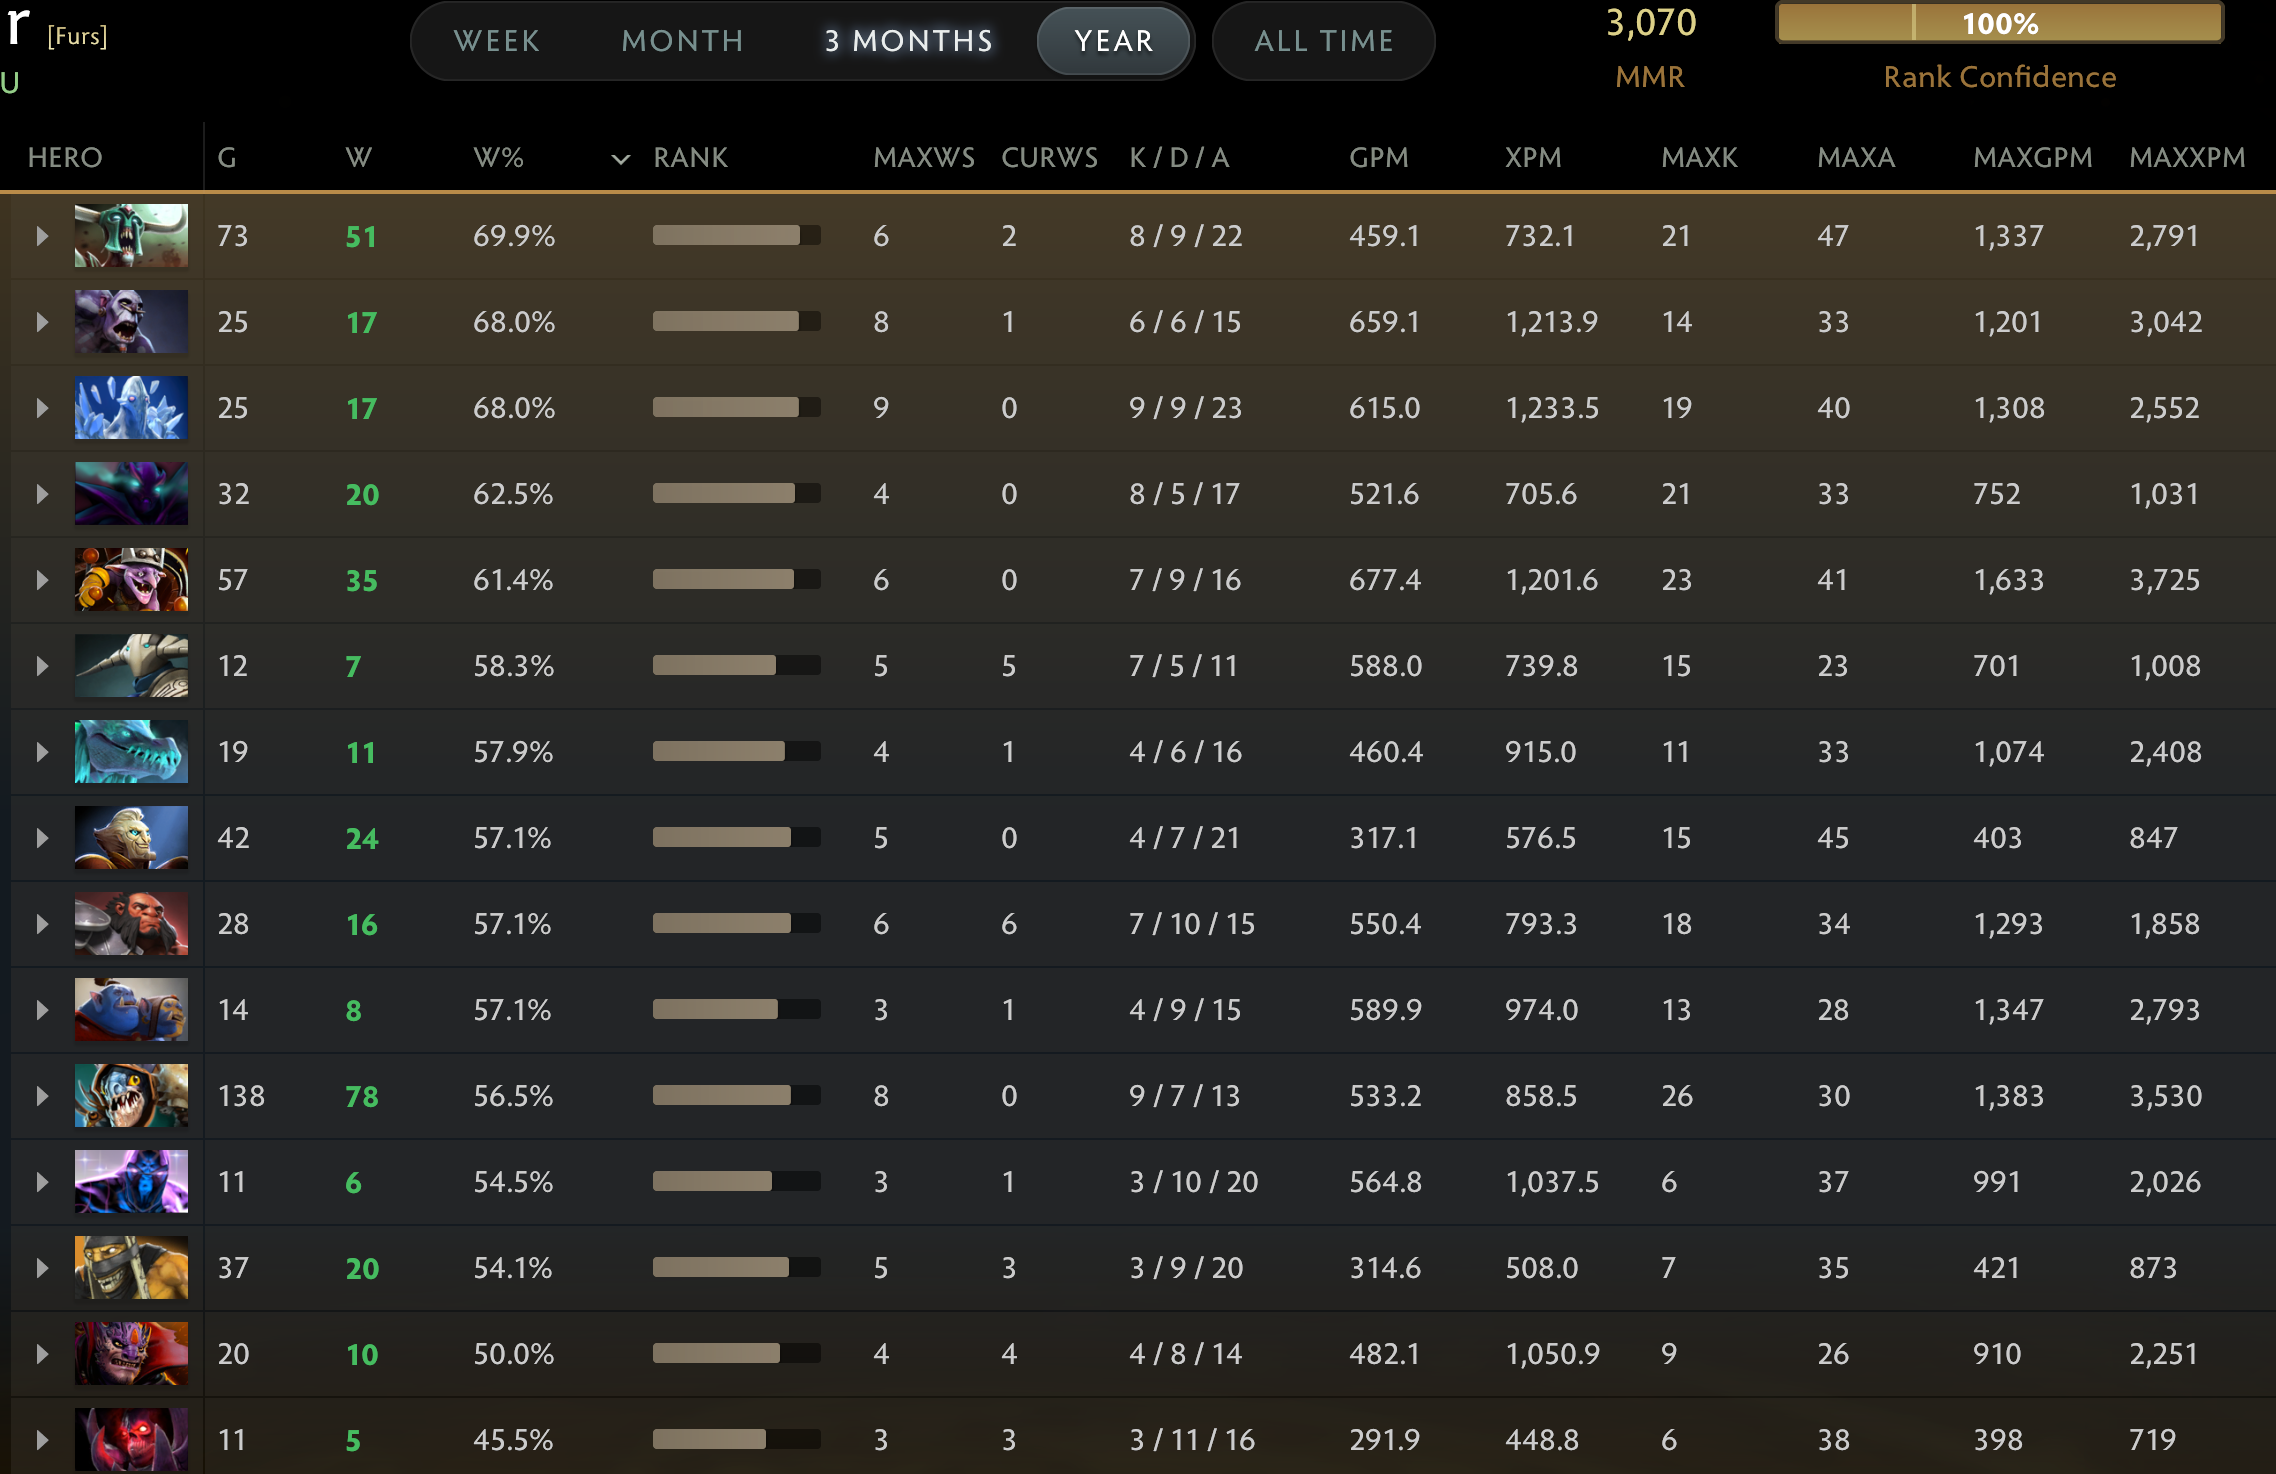Expand the row with 19 games played

click(42, 752)
